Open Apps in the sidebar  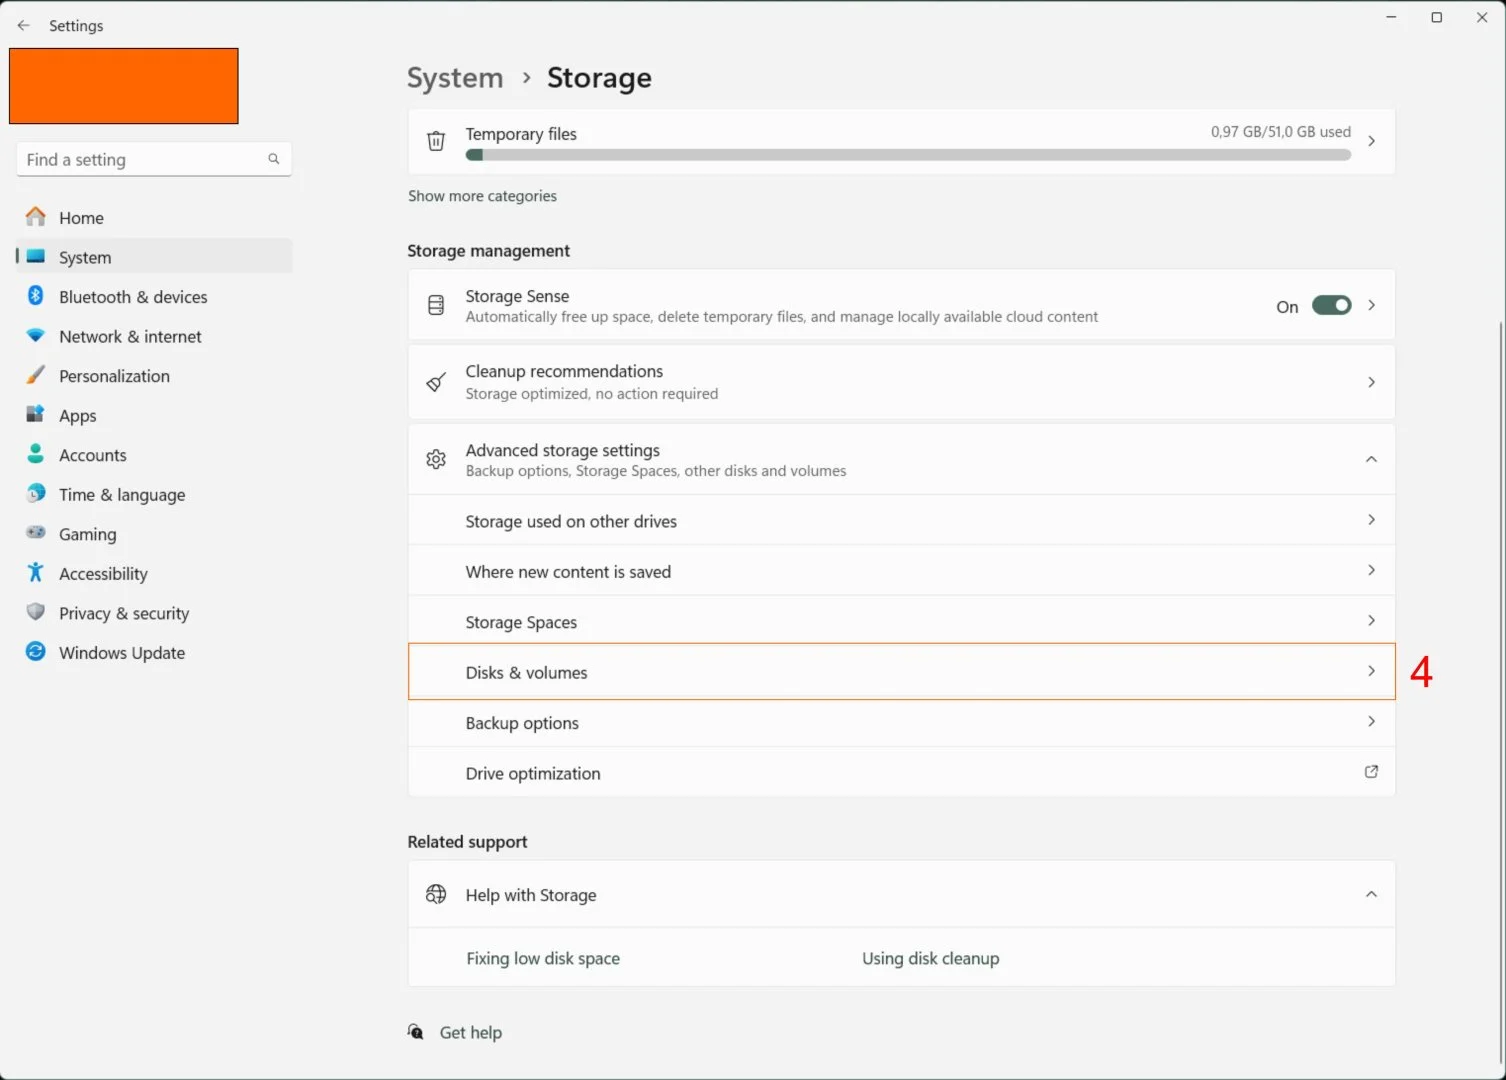(153, 415)
